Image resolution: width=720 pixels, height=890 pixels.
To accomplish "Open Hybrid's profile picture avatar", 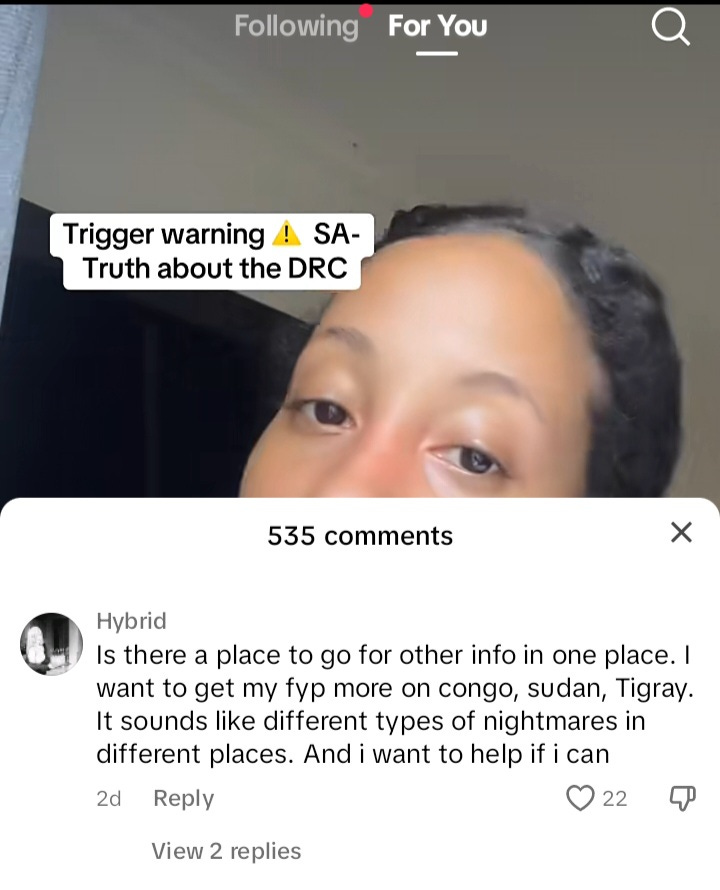I will point(52,644).
